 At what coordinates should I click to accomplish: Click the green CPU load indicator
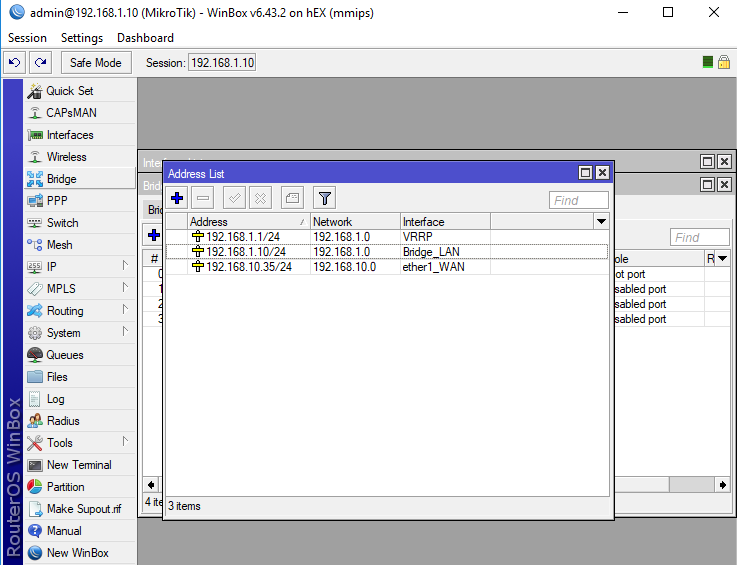click(x=707, y=62)
